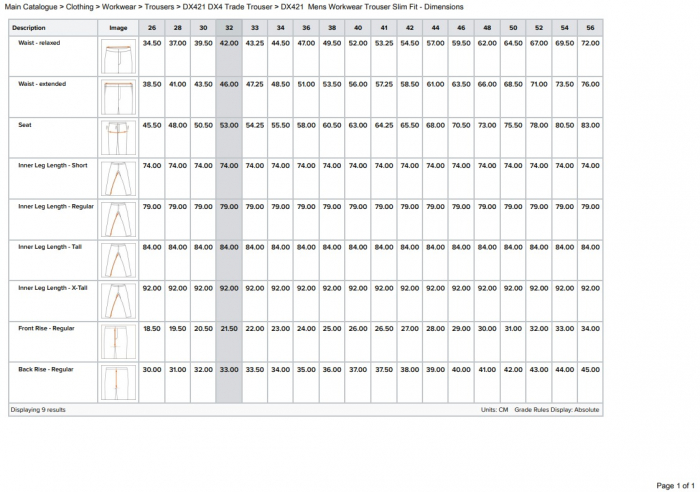Go to Main Catalogue in the breadcrumb

(x=32, y=7)
